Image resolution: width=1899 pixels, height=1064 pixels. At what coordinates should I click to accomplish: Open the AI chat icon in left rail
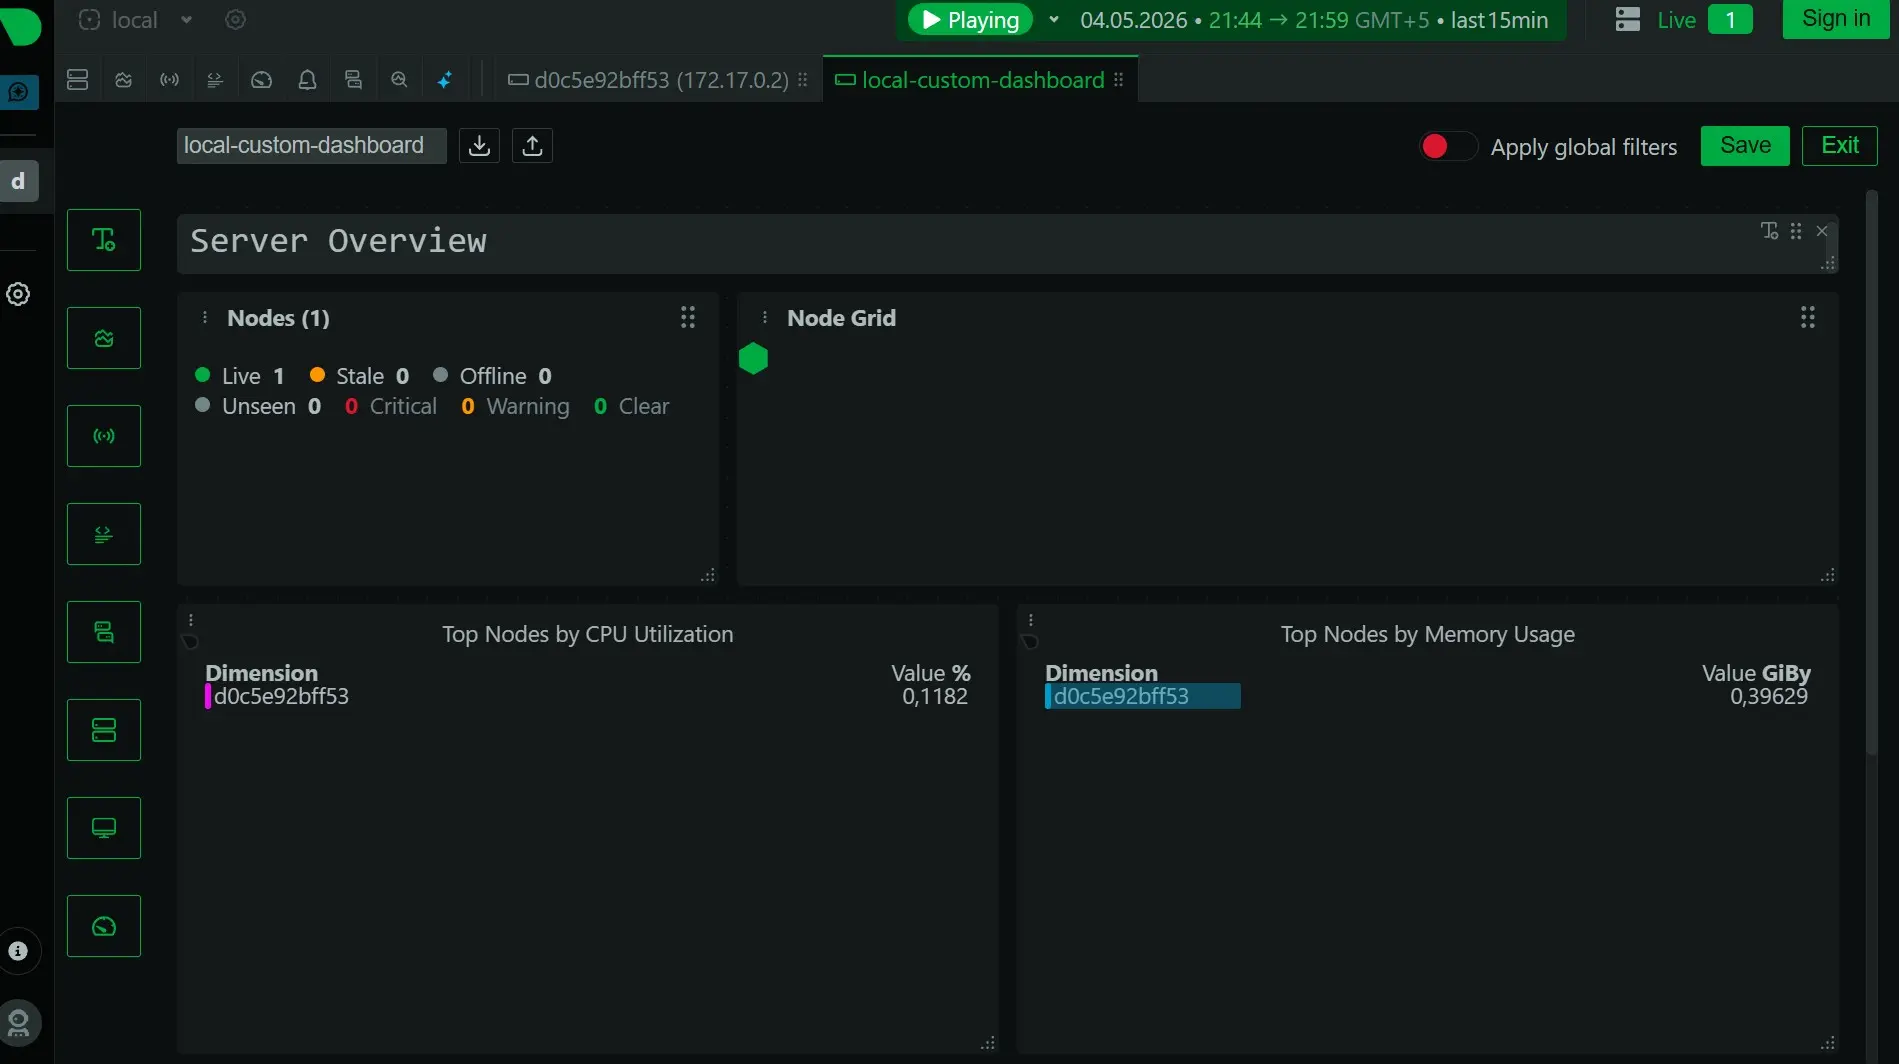19,93
